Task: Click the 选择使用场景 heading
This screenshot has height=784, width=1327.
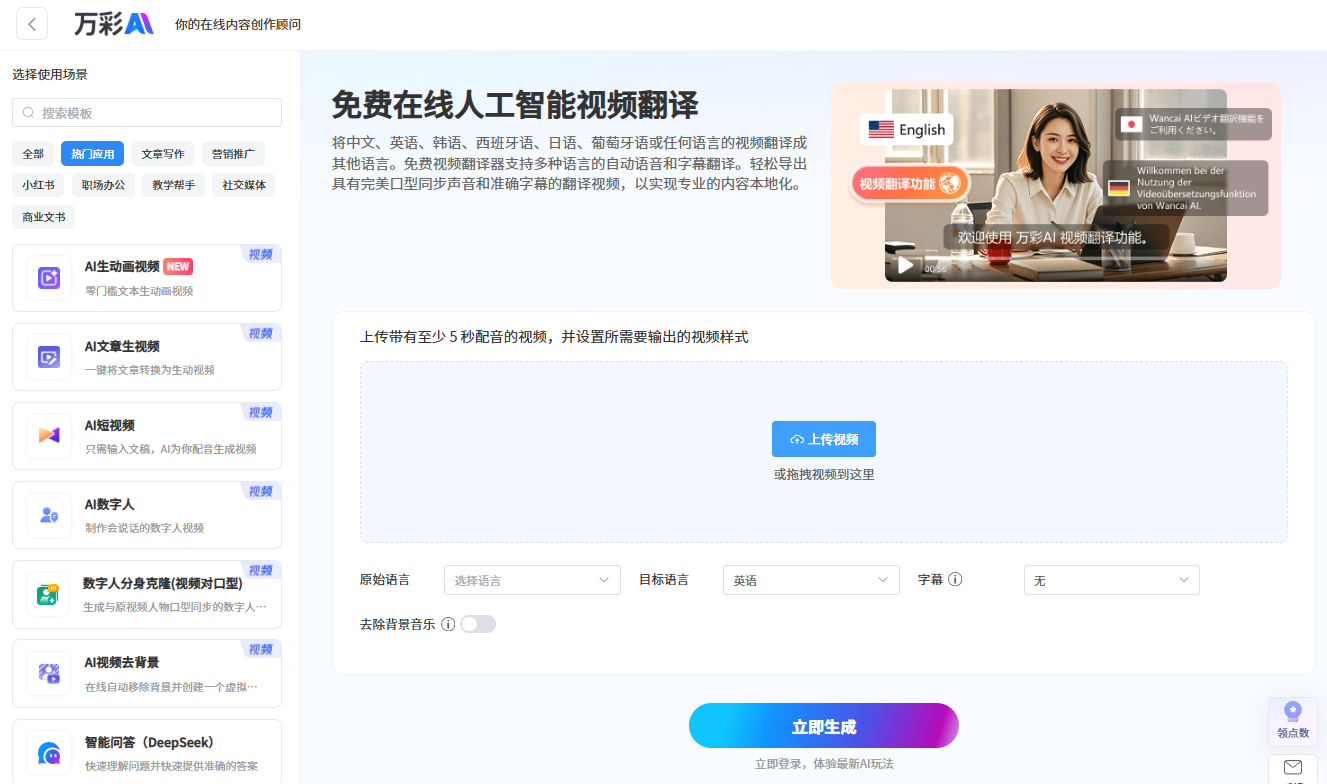Action: point(50,74)
